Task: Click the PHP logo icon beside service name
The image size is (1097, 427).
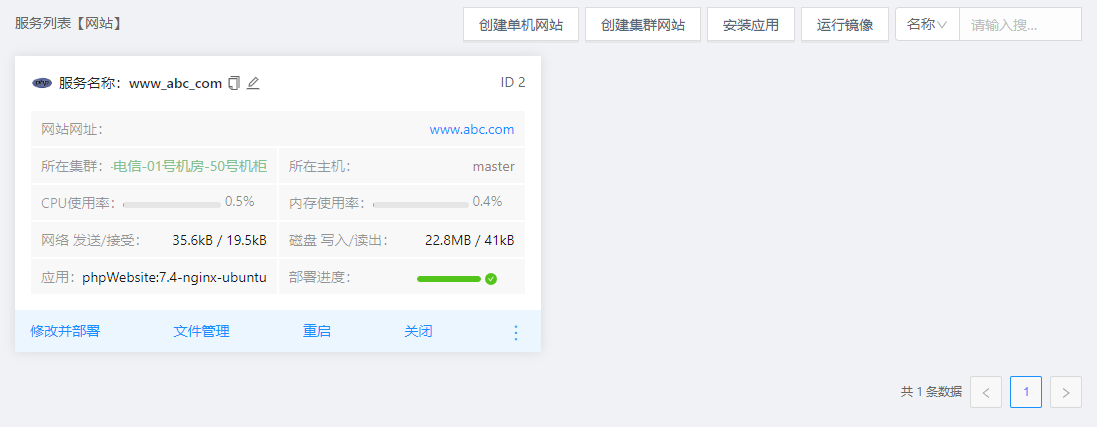Action: 42,83
